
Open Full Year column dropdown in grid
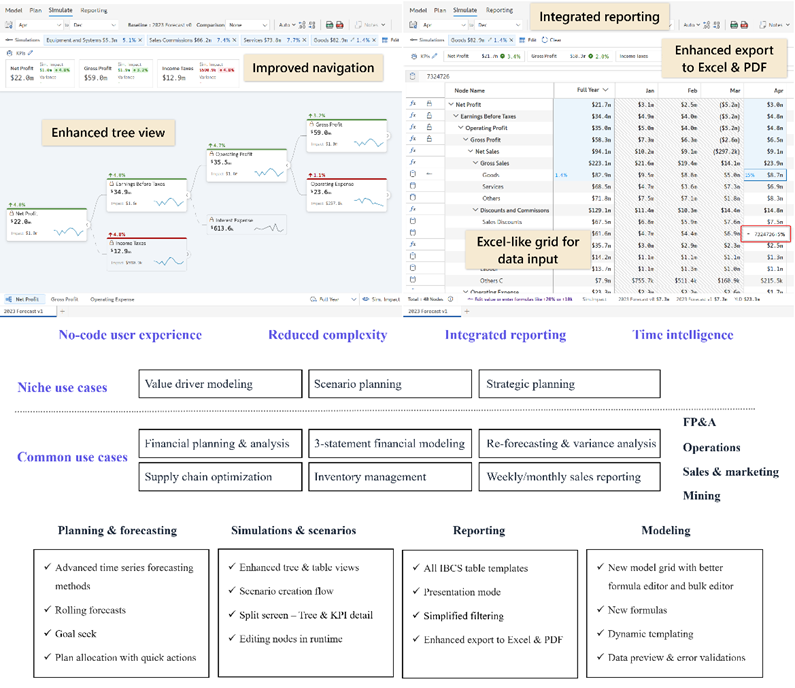605,90
